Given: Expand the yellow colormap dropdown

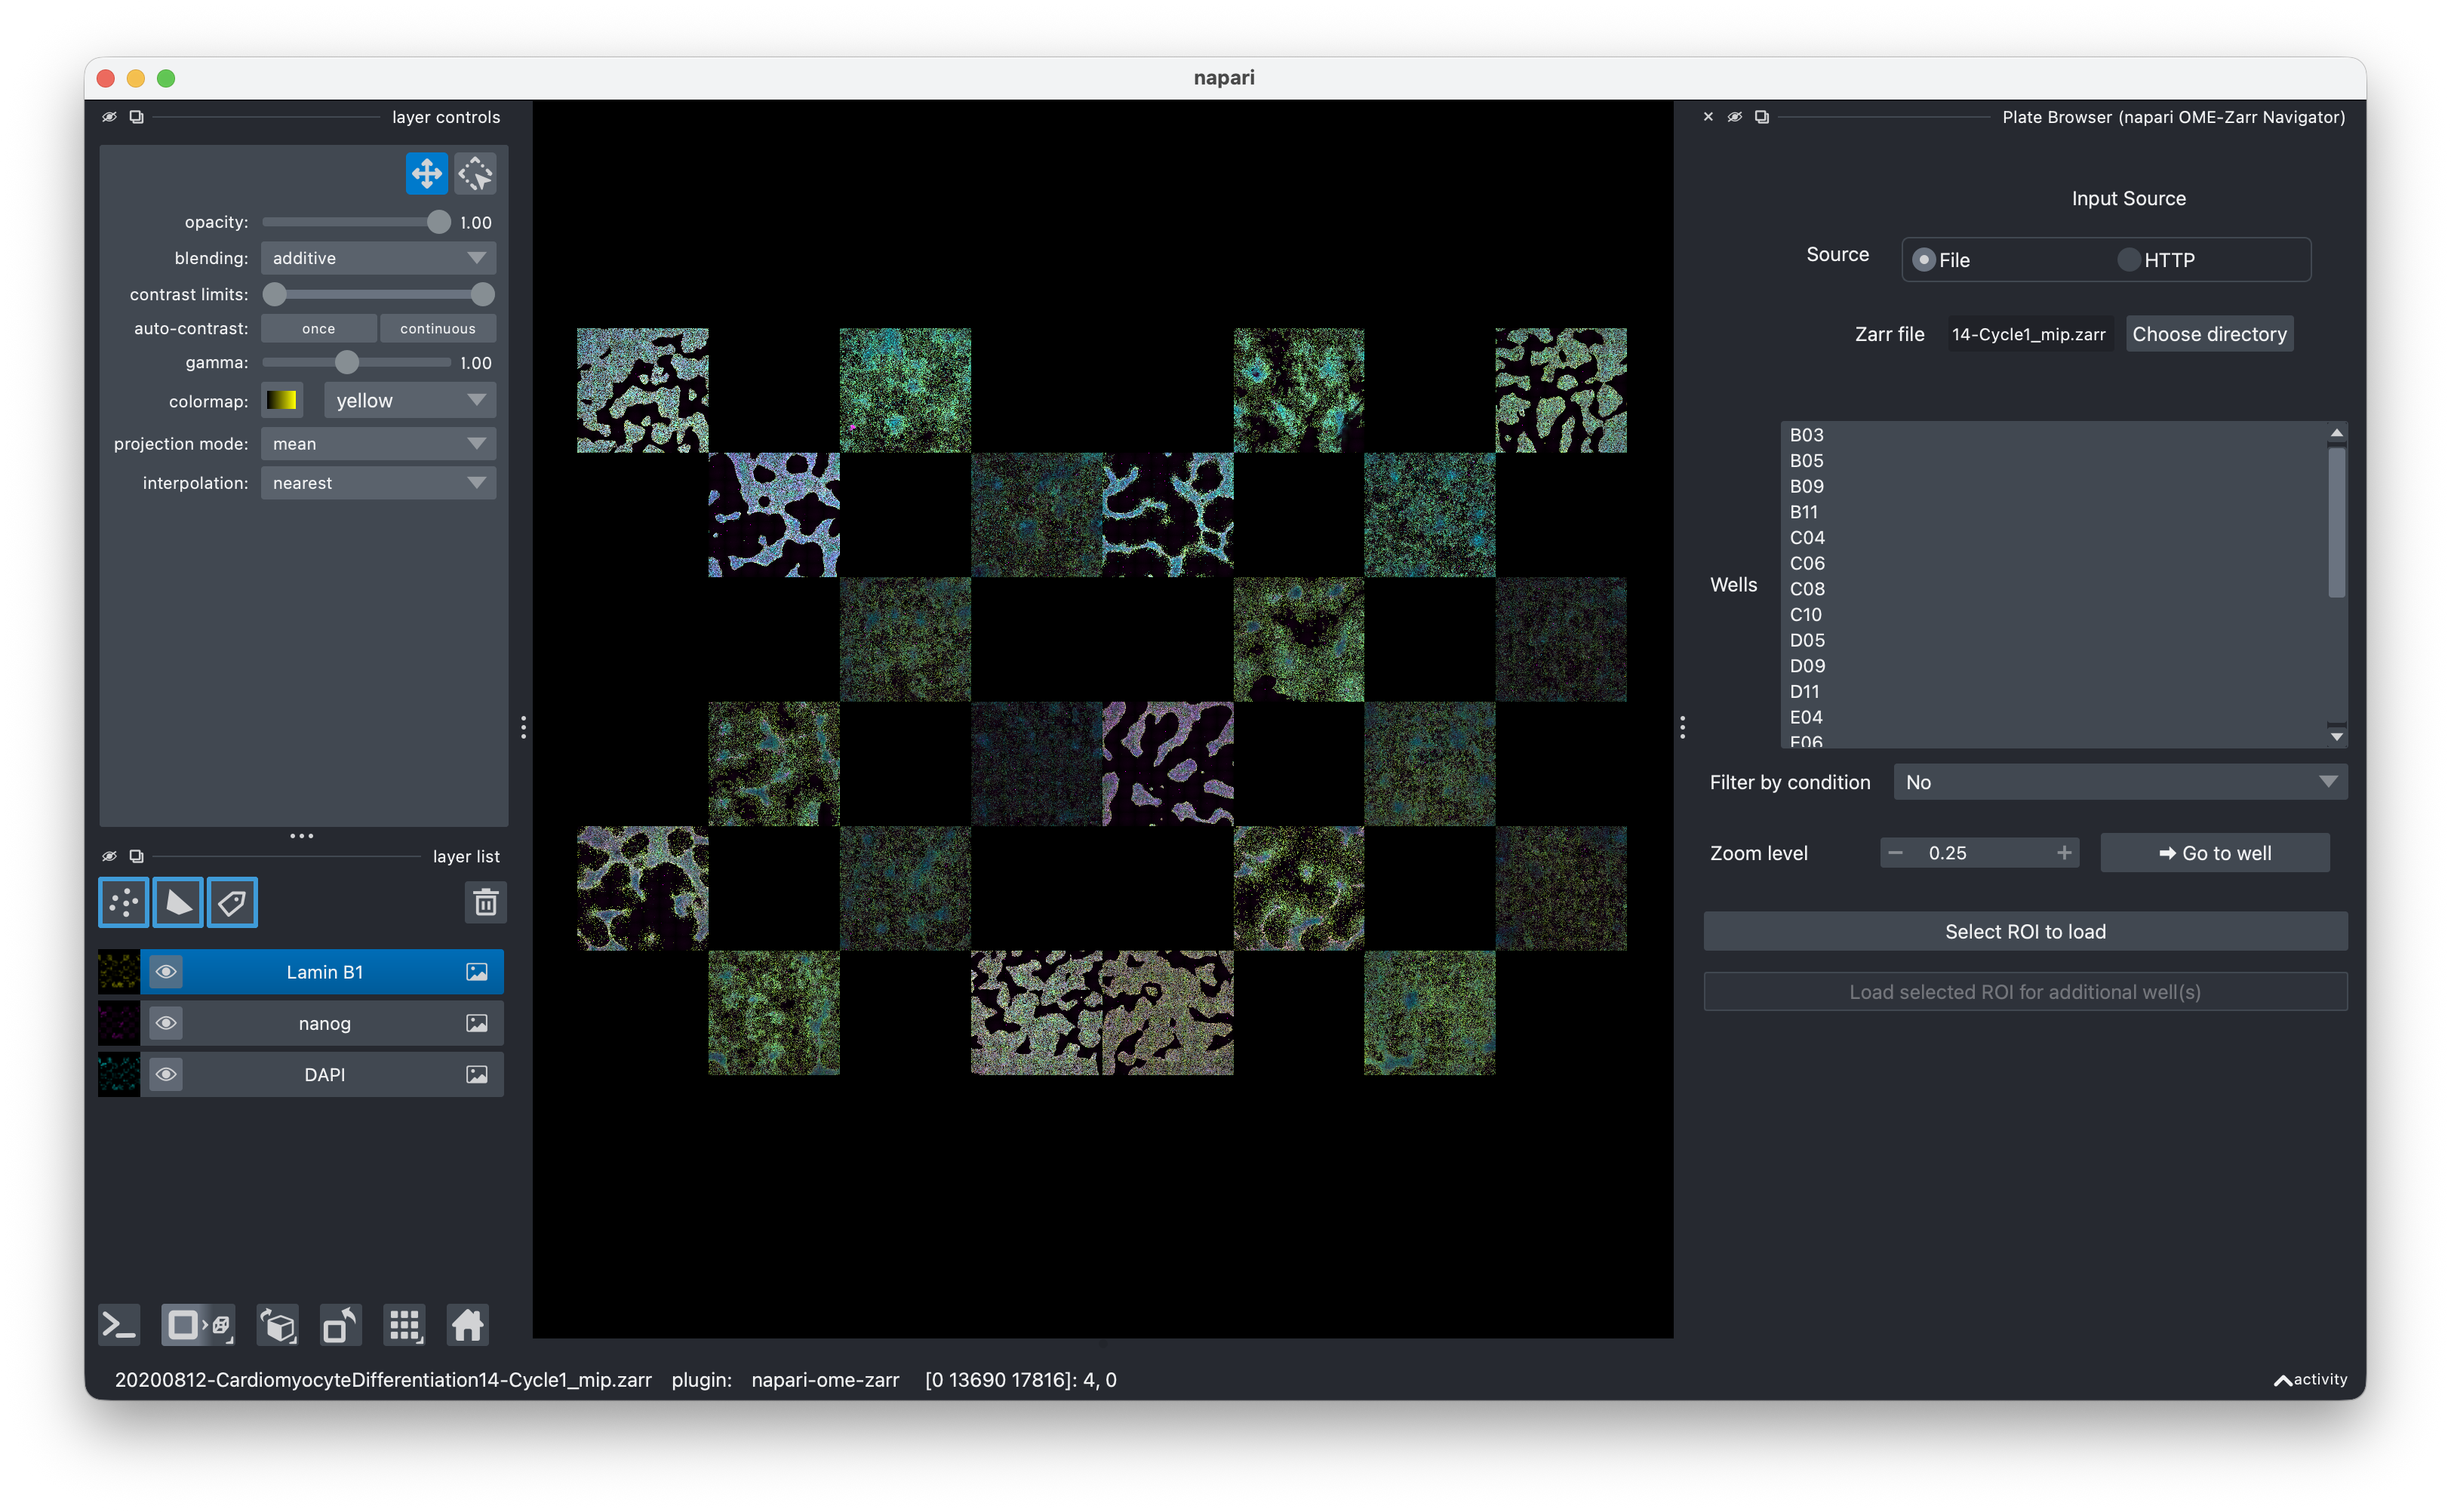Looking at the screenshot, I should (x=410, y=401).
